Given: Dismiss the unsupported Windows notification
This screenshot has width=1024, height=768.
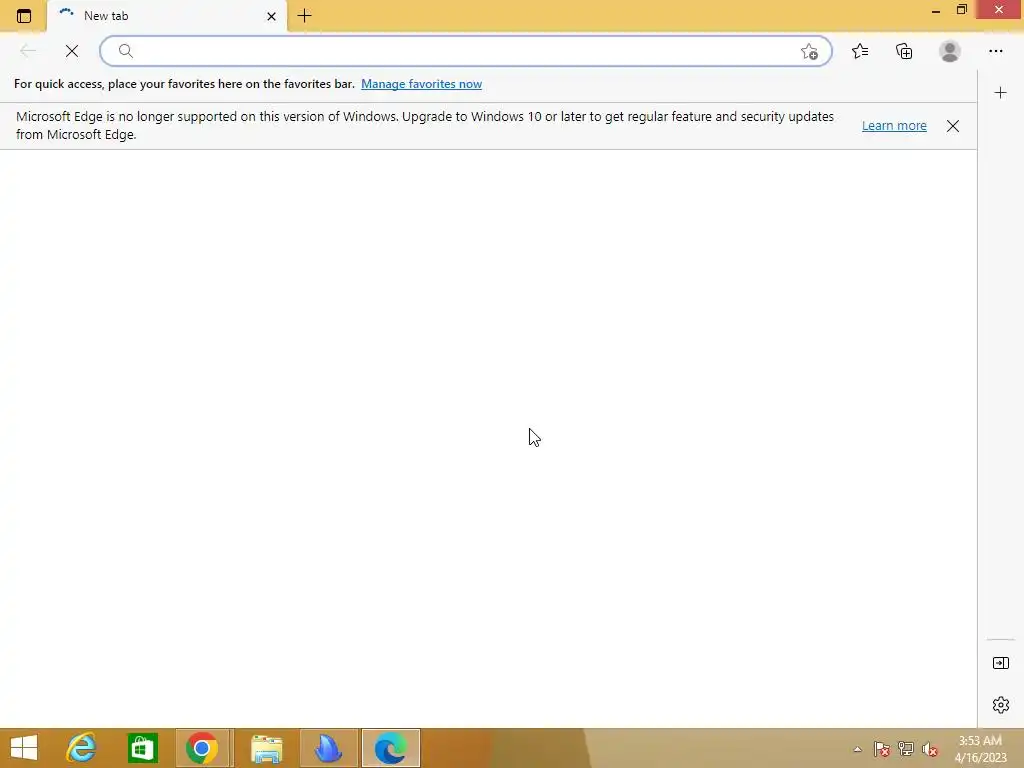Looking at the screenshot, I should click(x=953, y=126).
